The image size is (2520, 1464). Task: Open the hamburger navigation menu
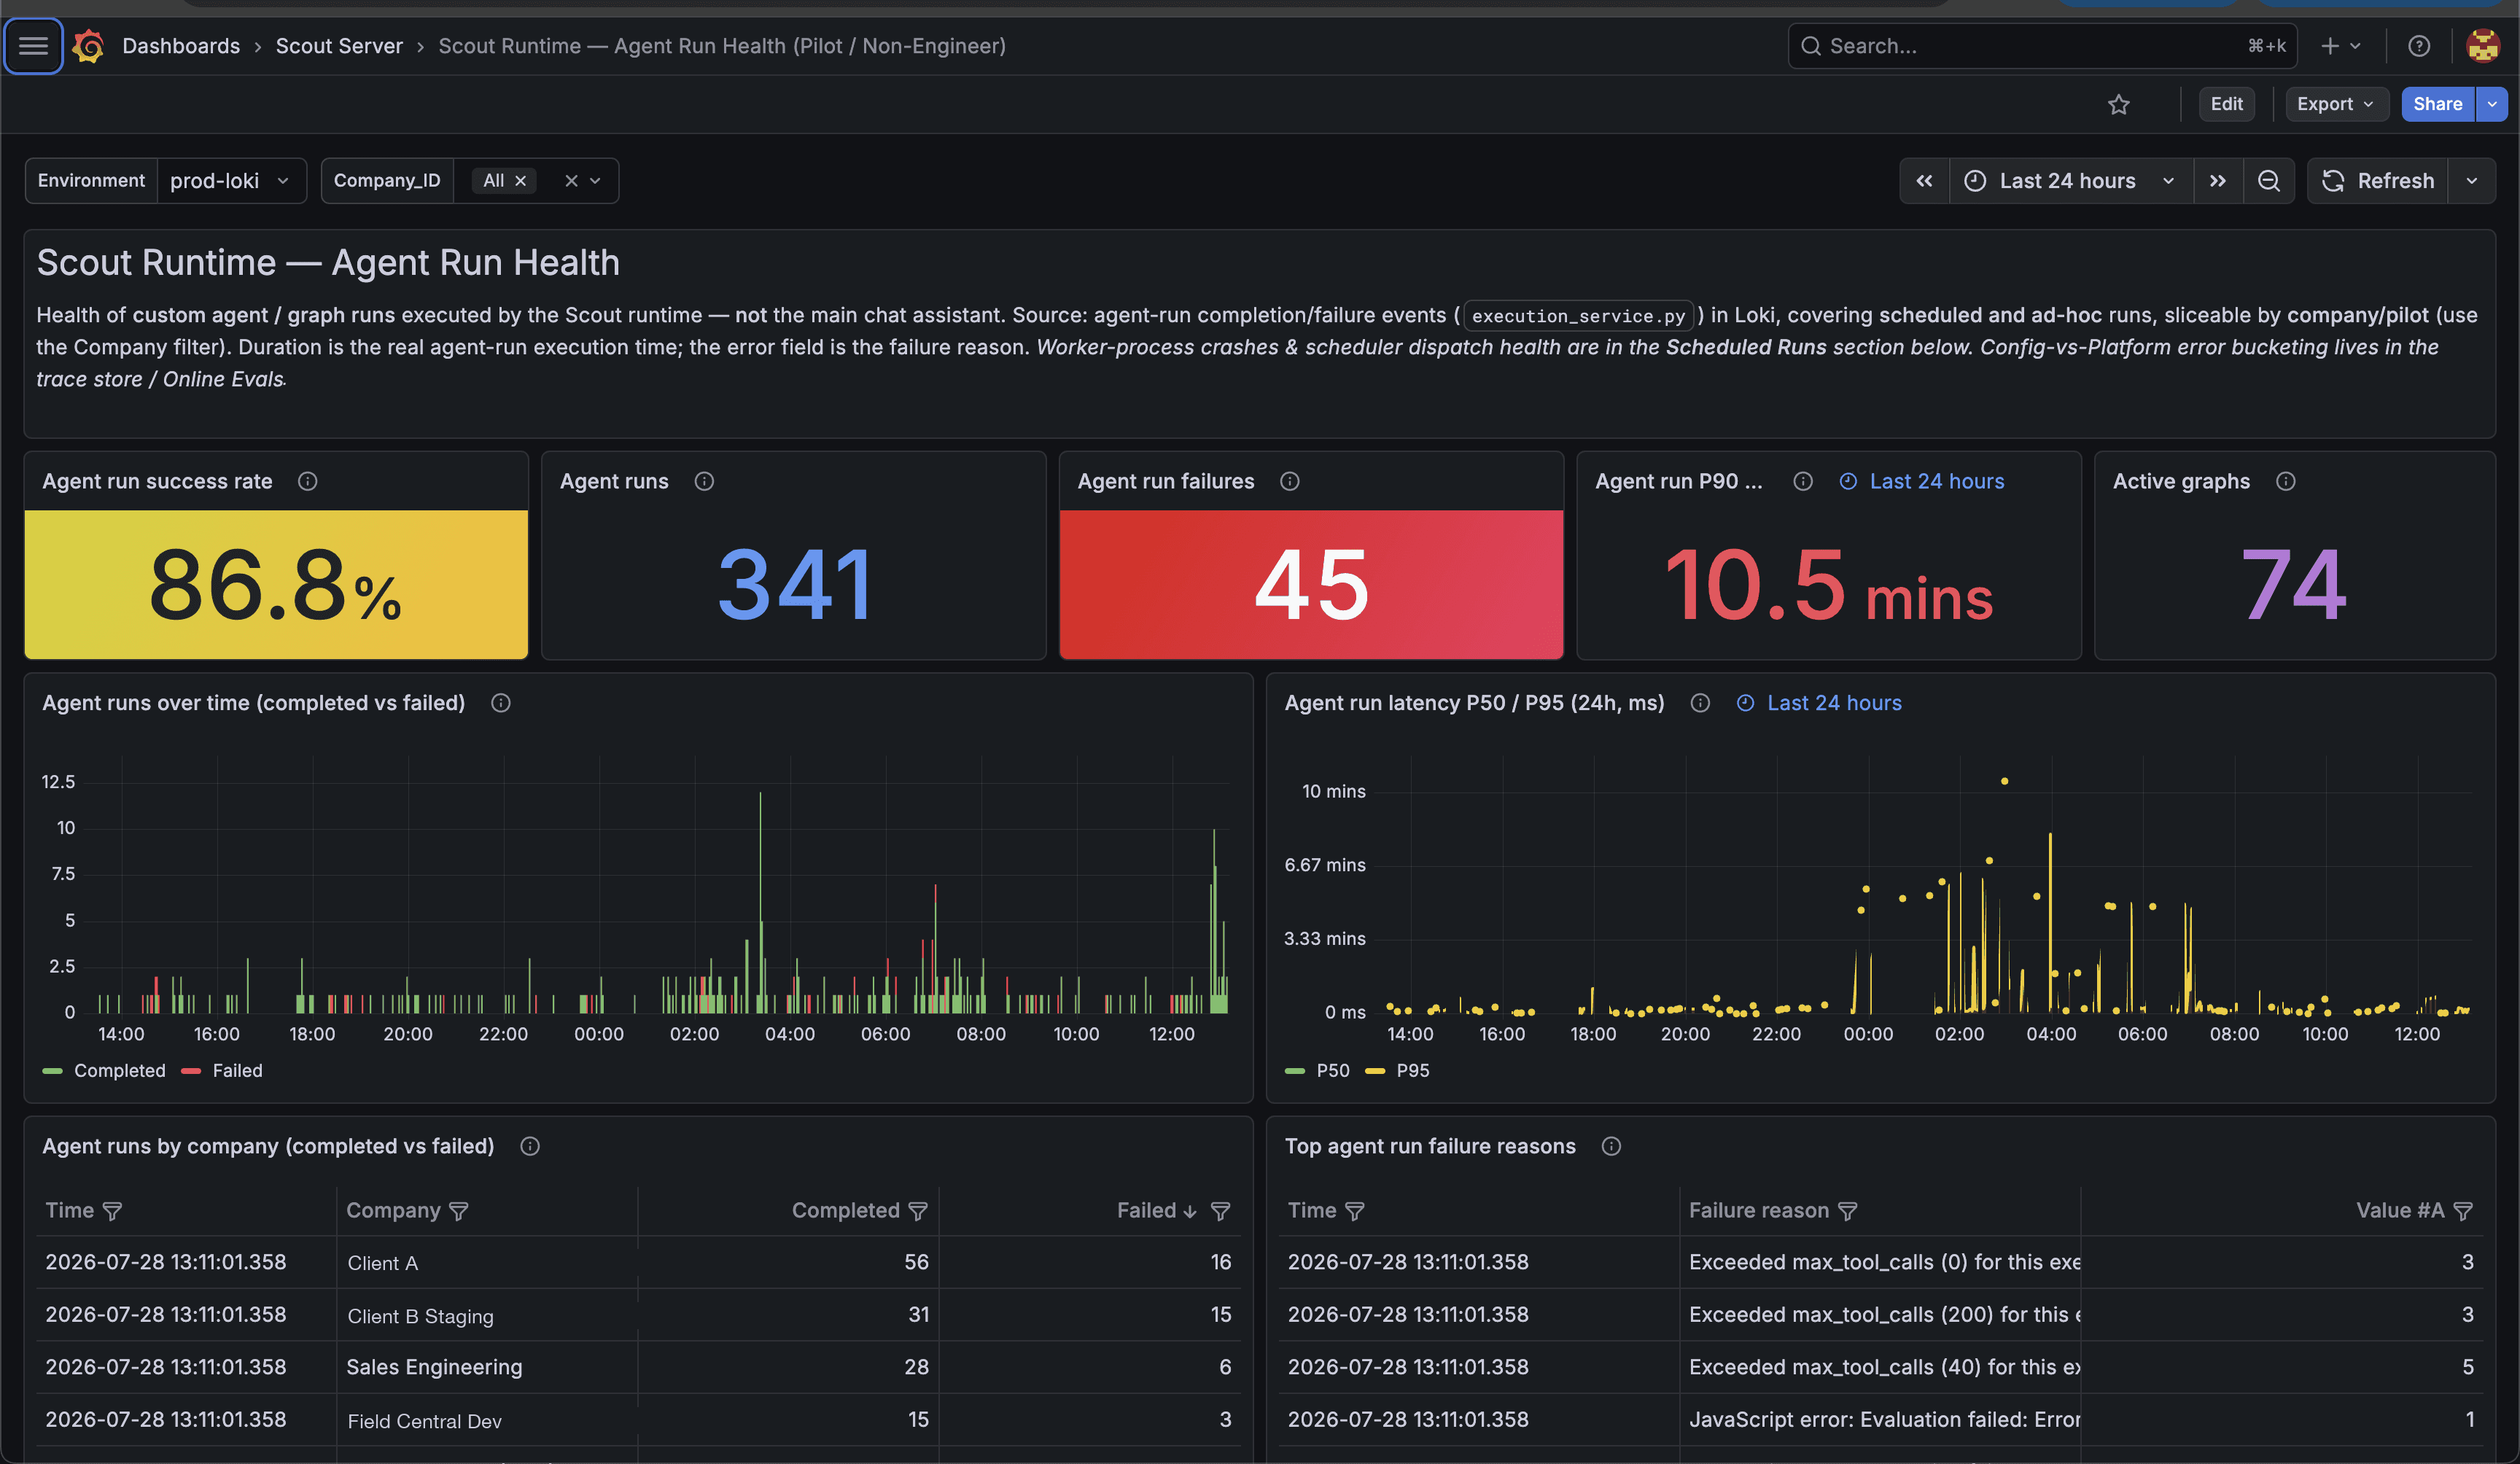coord(33,46)
